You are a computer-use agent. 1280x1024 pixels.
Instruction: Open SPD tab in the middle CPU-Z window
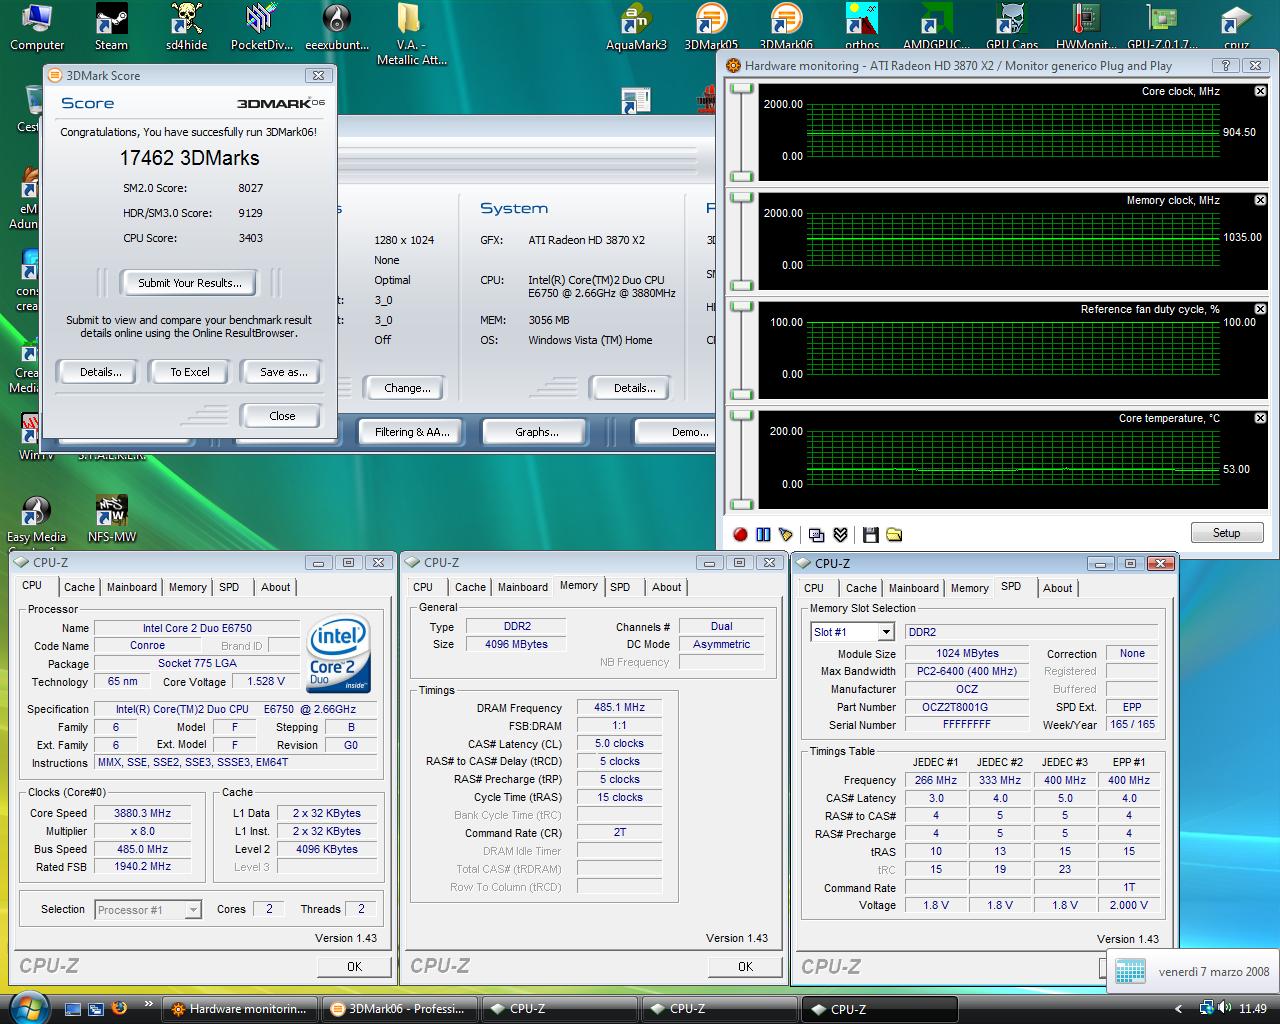tap(620, 587)
